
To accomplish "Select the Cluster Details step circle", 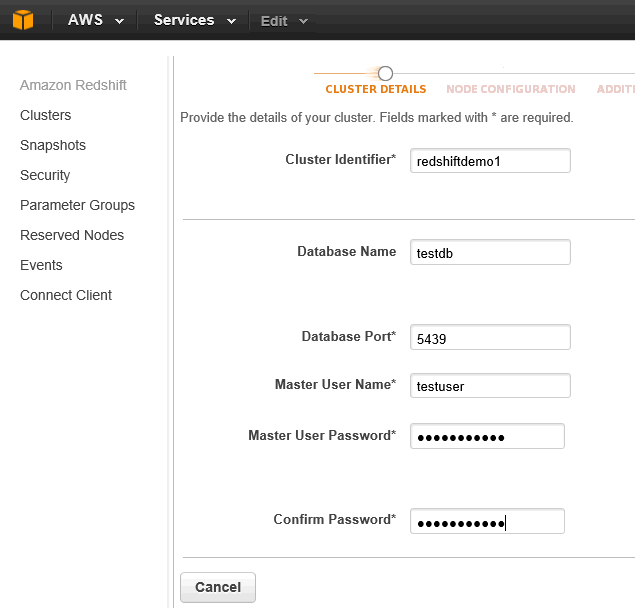I will tap(385, 73).
